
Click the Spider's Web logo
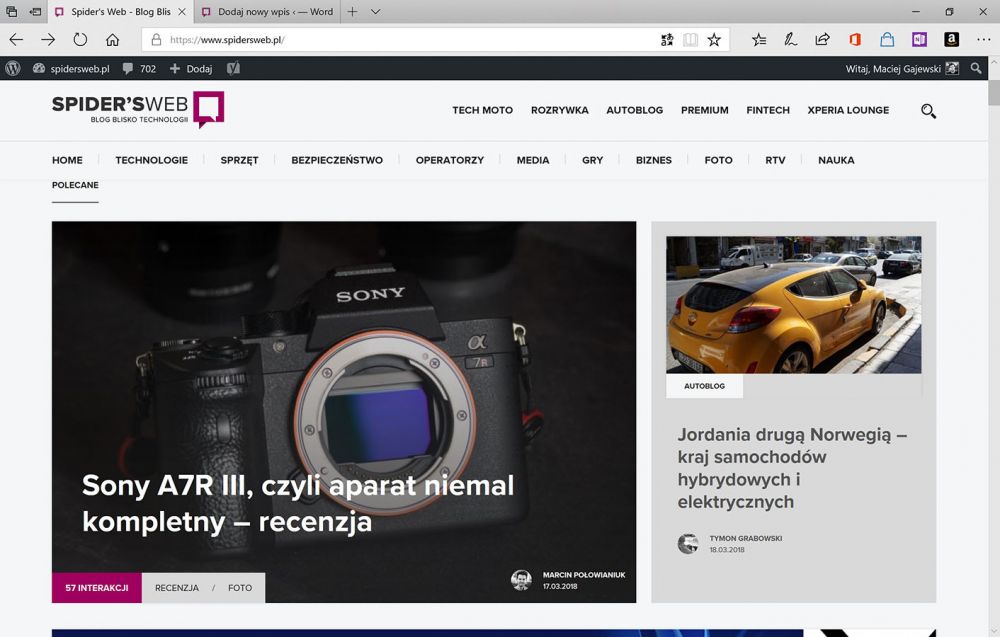tap(138, 110)
